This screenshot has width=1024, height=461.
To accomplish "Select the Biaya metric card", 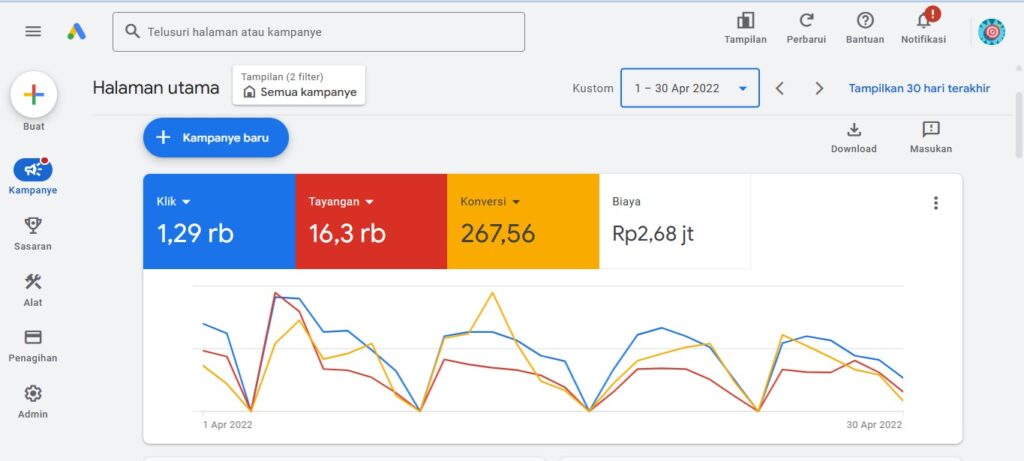I will click(674, 221).
